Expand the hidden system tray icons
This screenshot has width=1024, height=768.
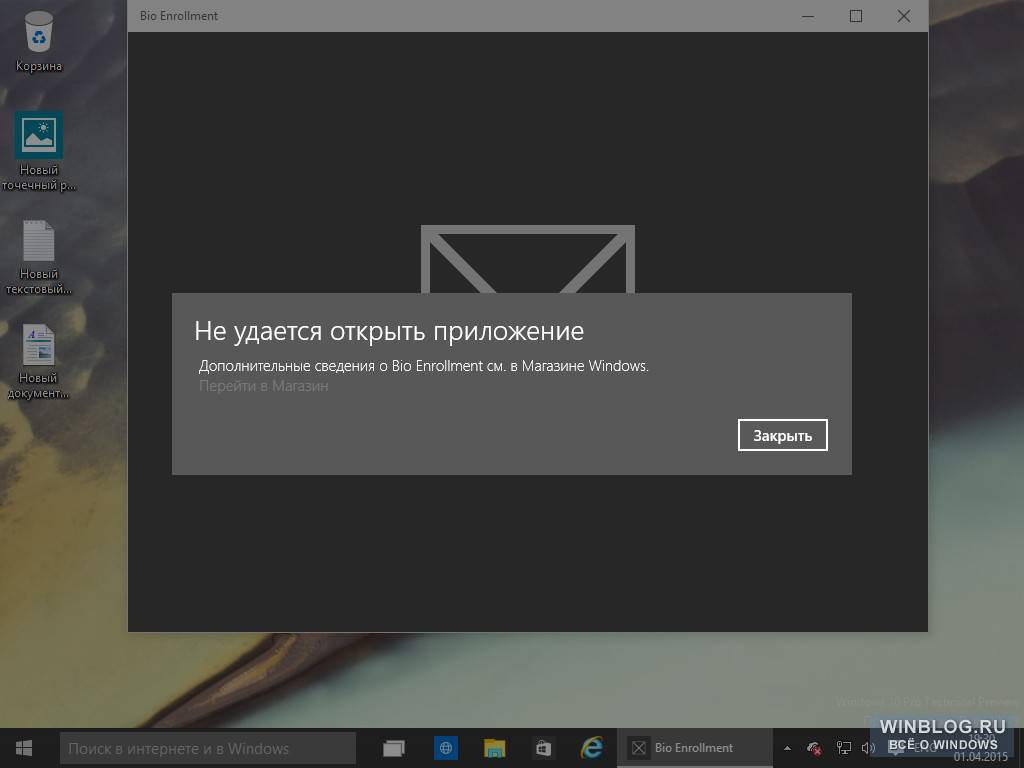(x=788, y=748)
